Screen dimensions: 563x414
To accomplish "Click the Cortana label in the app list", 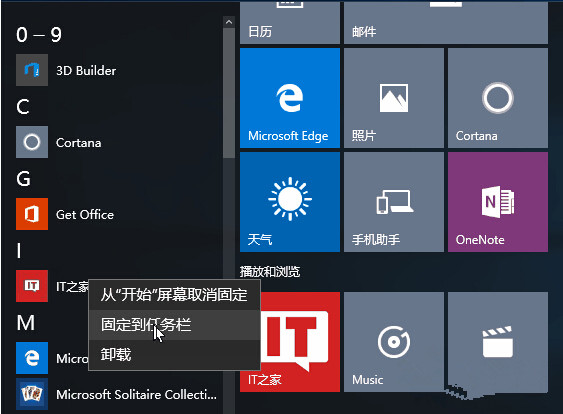I will [x=79, y=143].
